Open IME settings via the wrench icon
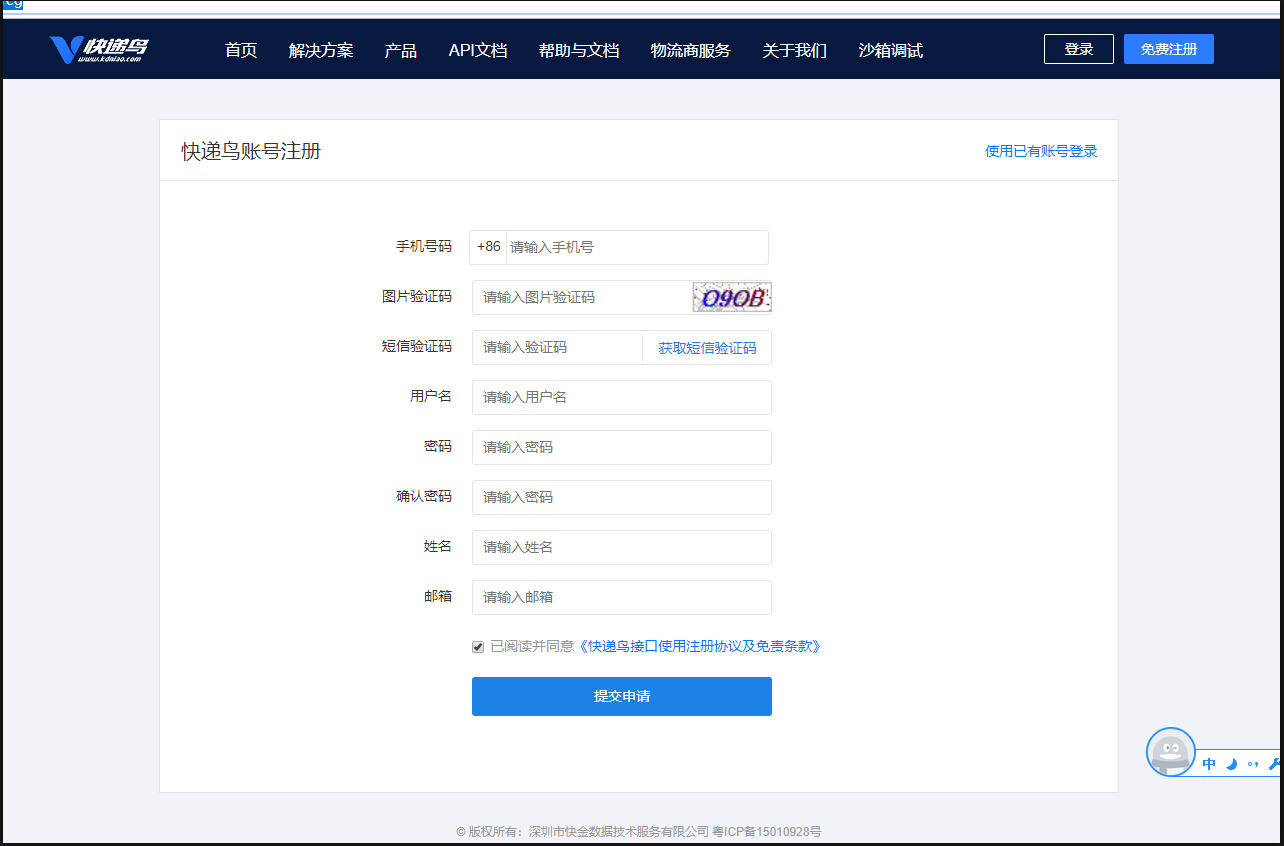 (x=1274, y=764)
